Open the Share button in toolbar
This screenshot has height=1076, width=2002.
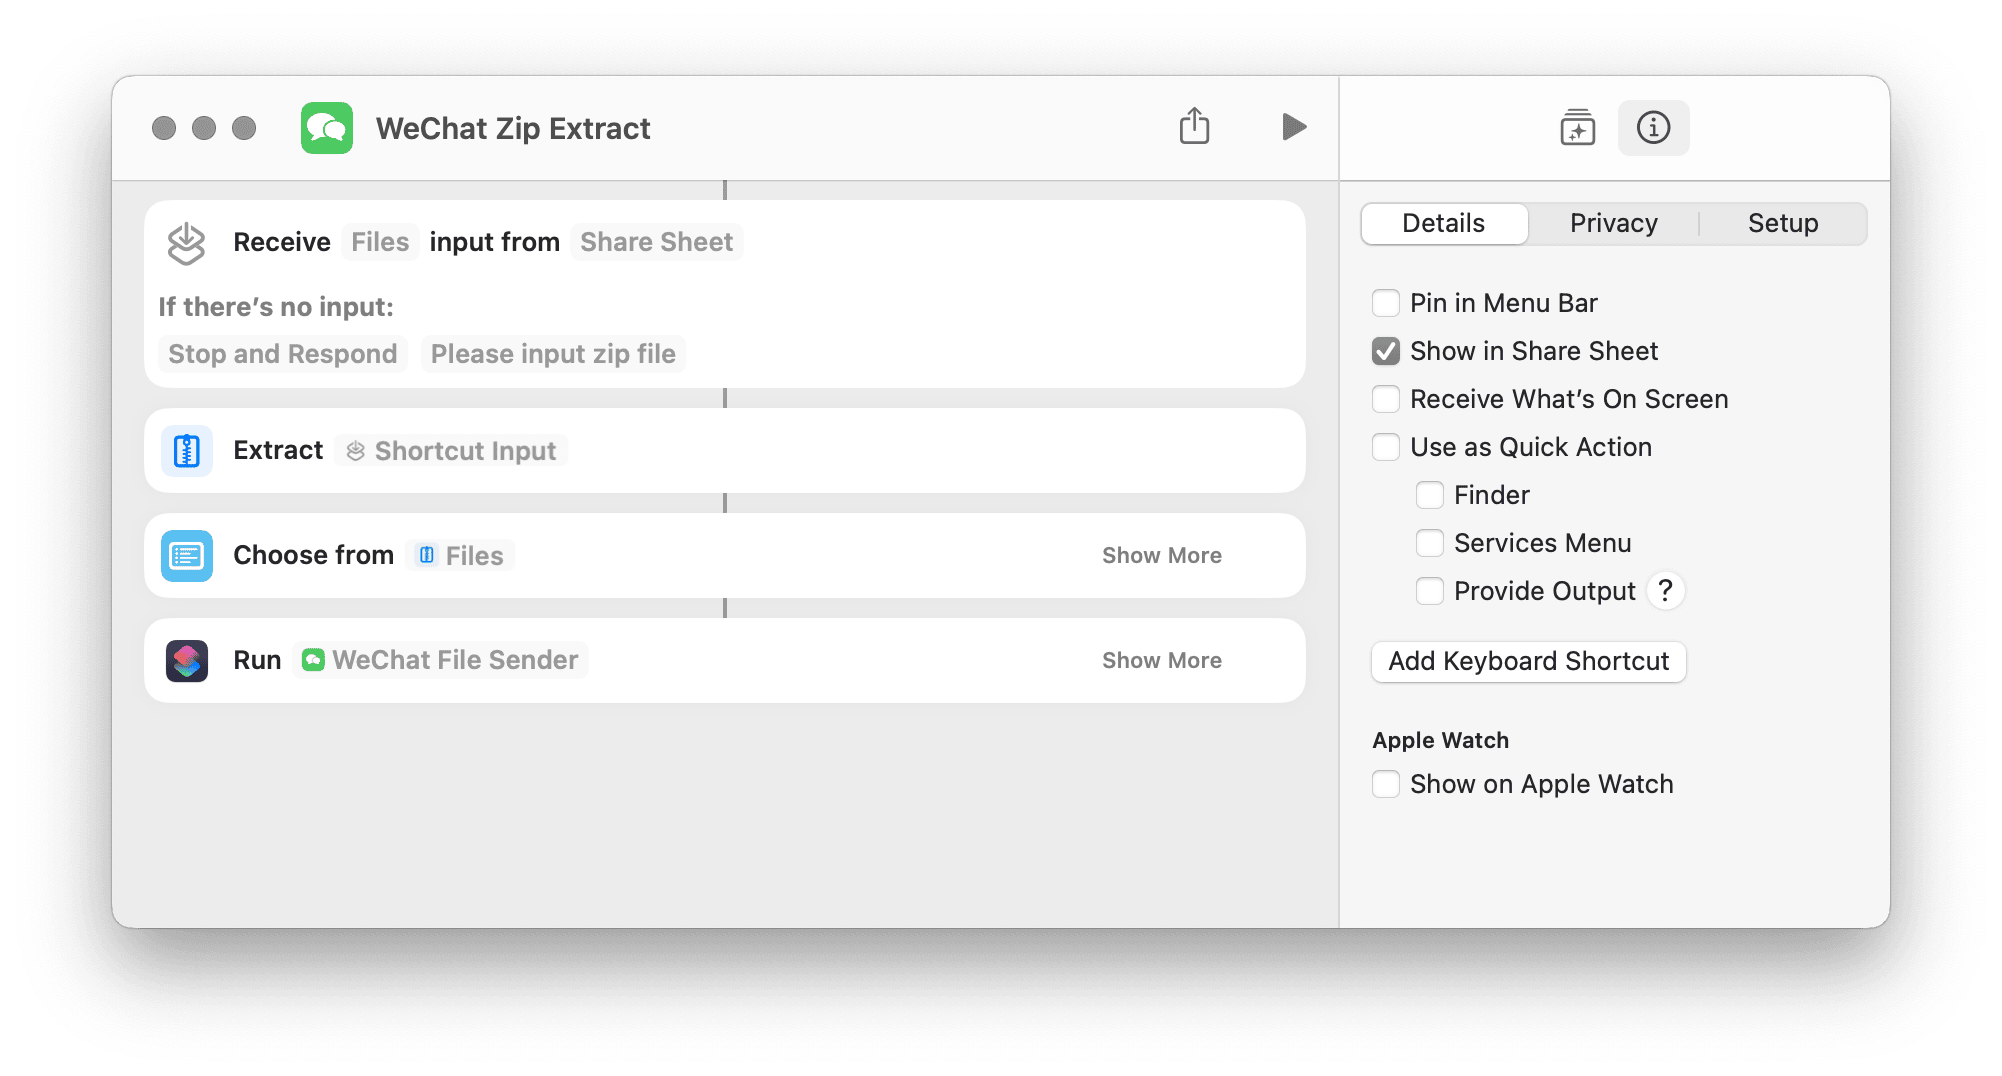(x=1194, y=127)
